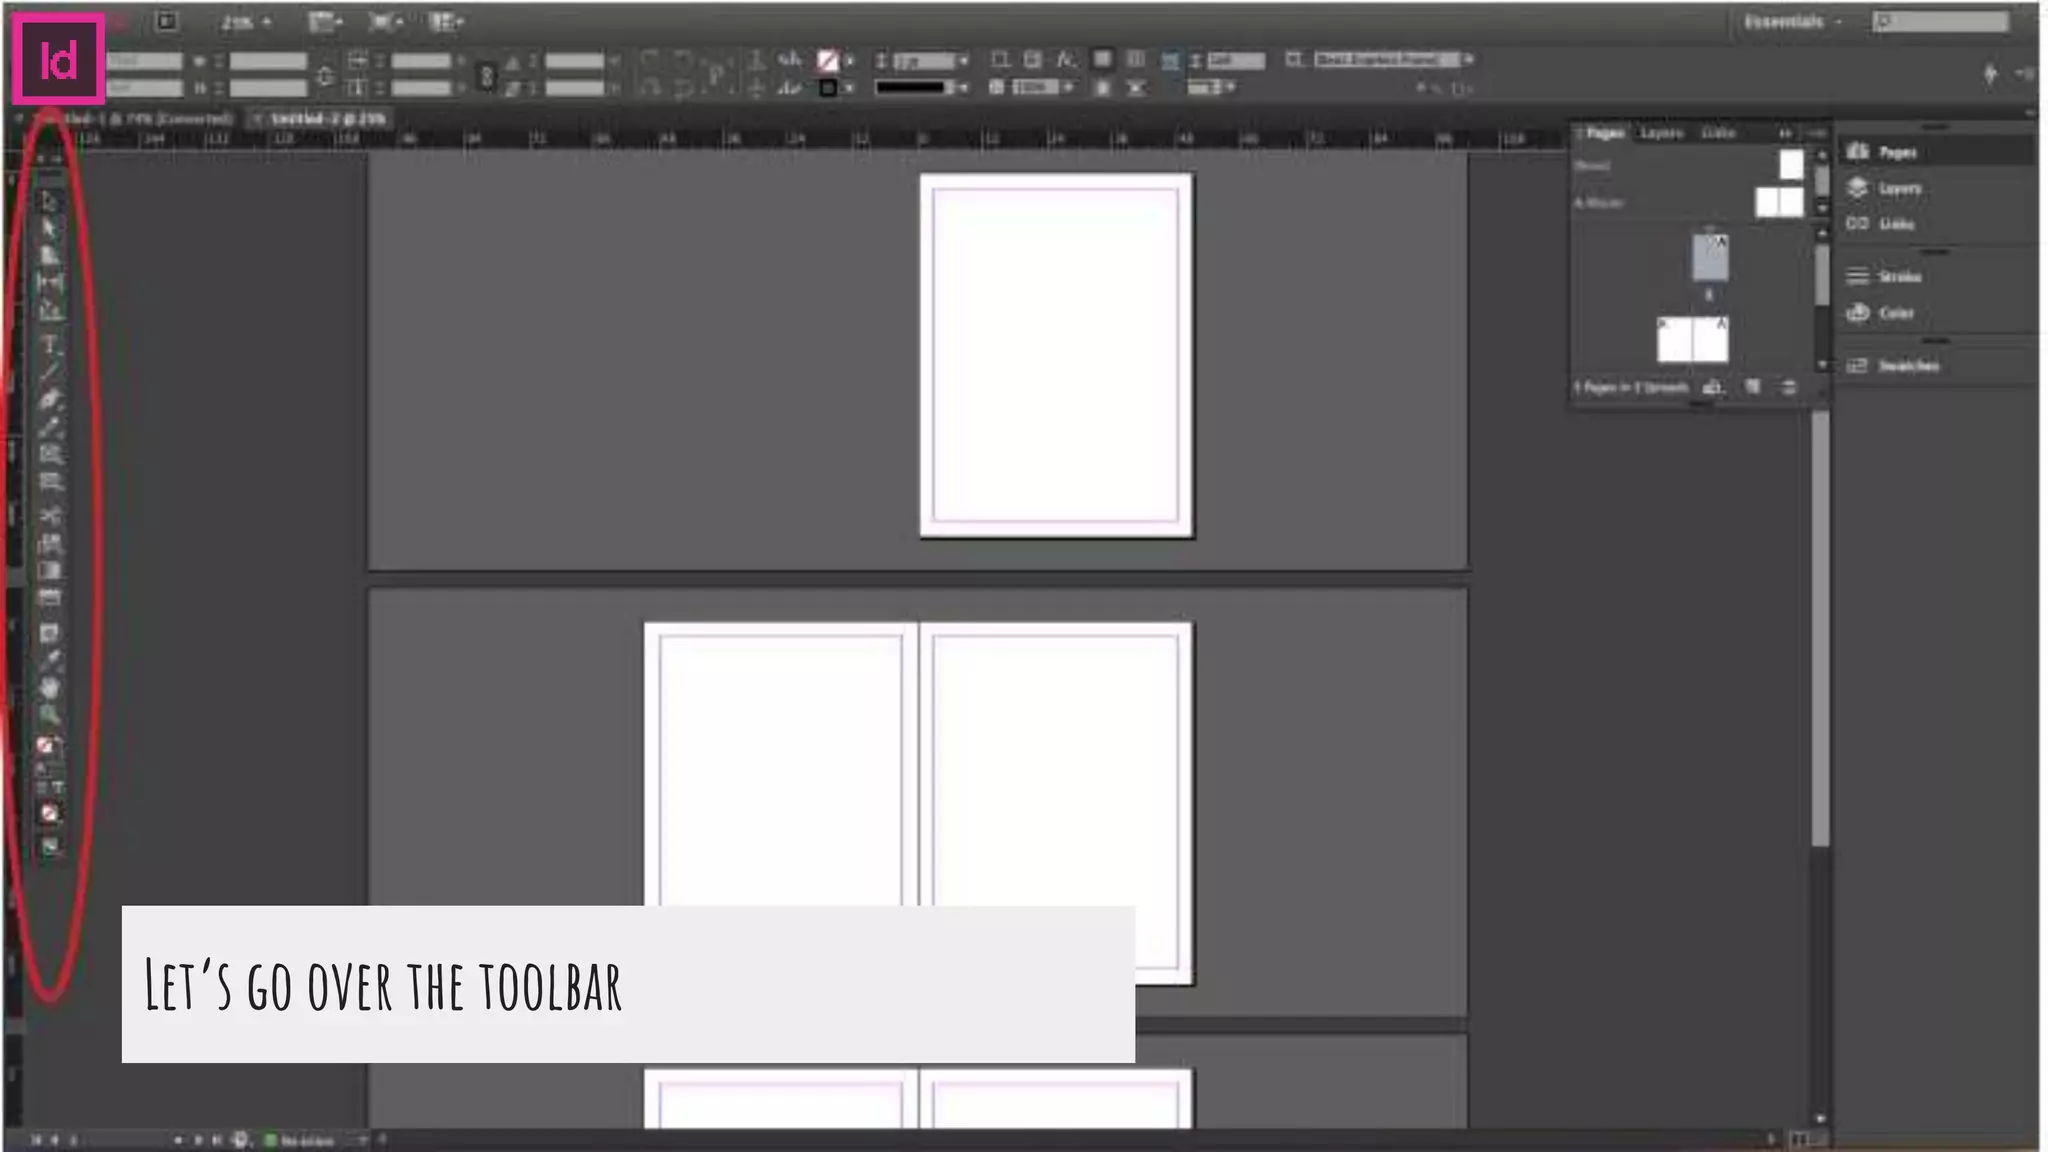Click the Apply None button in toolbox

click(49, 814)
